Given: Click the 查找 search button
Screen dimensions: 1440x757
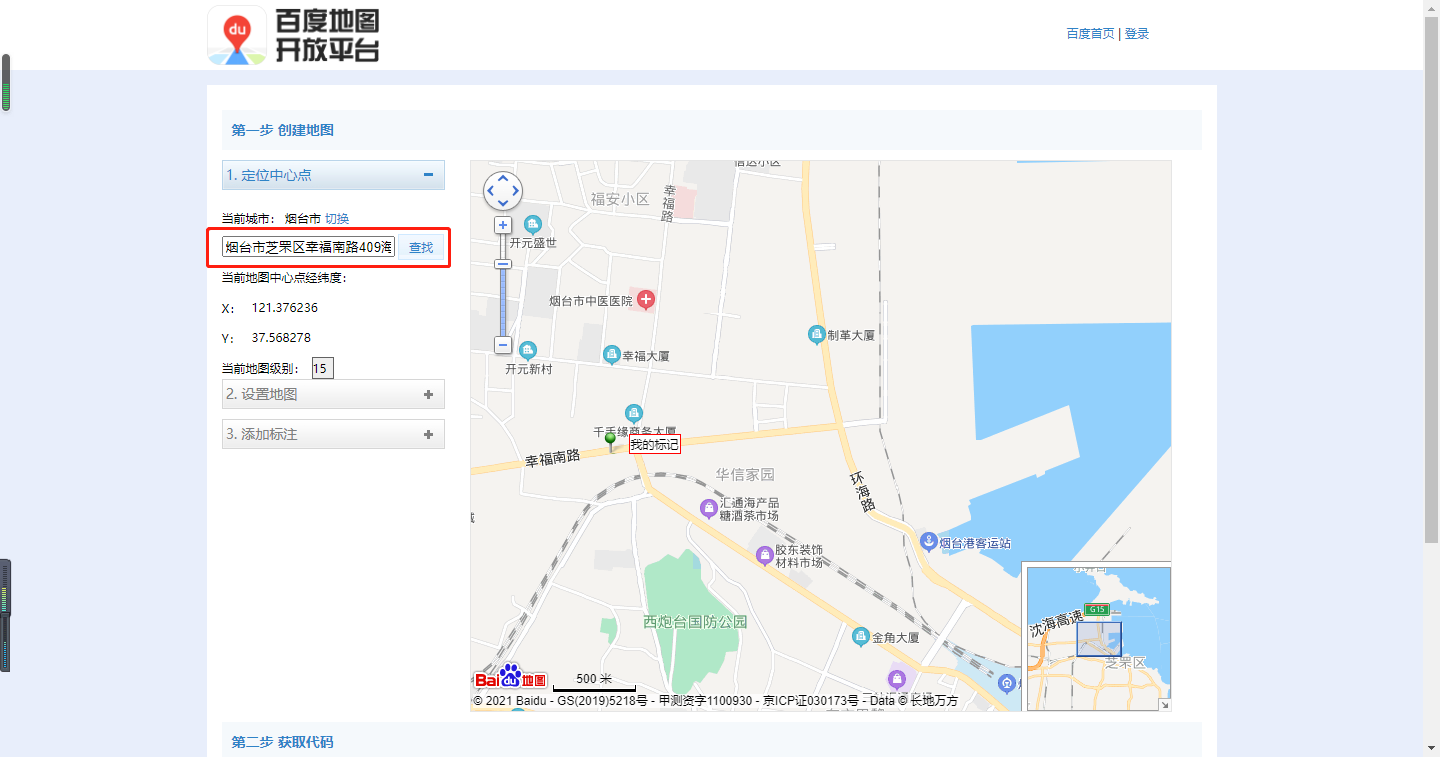Looking at the screenshot, I should (x=421, y=247).
